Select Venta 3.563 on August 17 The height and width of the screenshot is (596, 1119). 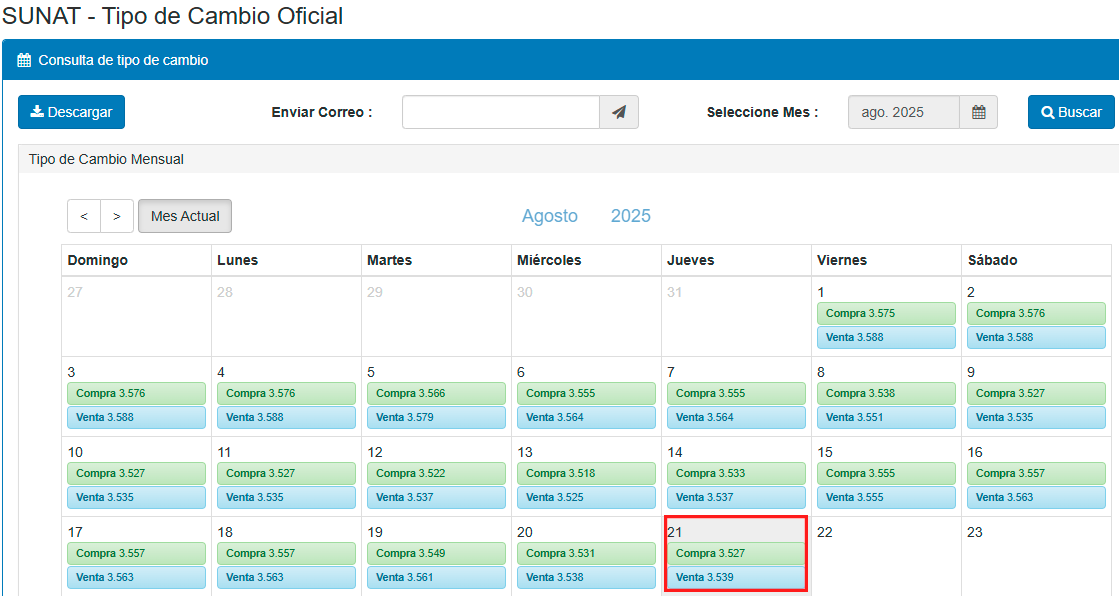point(136,577)
